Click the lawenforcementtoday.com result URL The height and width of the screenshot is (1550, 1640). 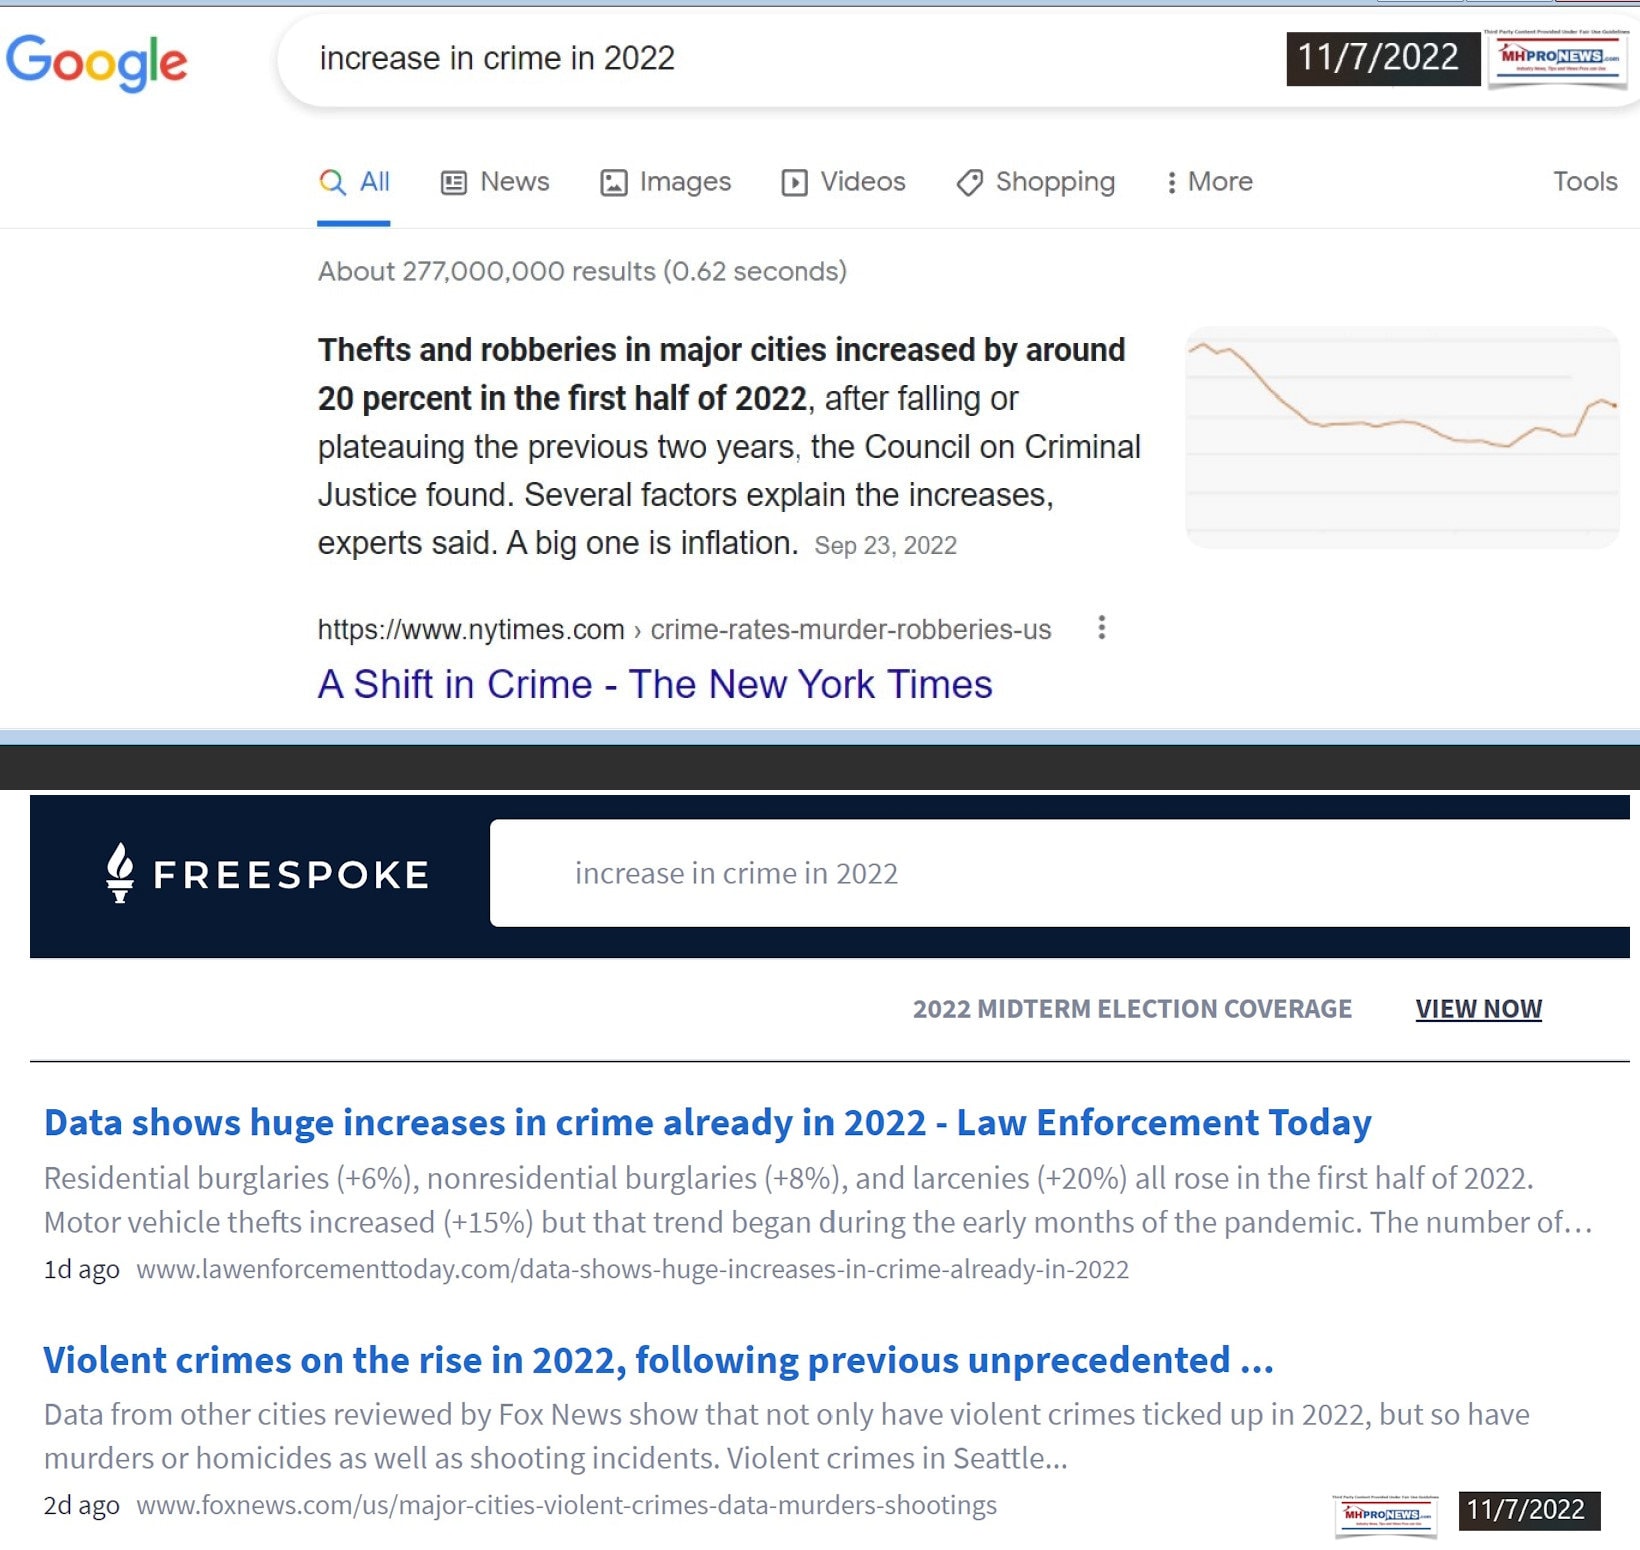tap(632, 1270)
